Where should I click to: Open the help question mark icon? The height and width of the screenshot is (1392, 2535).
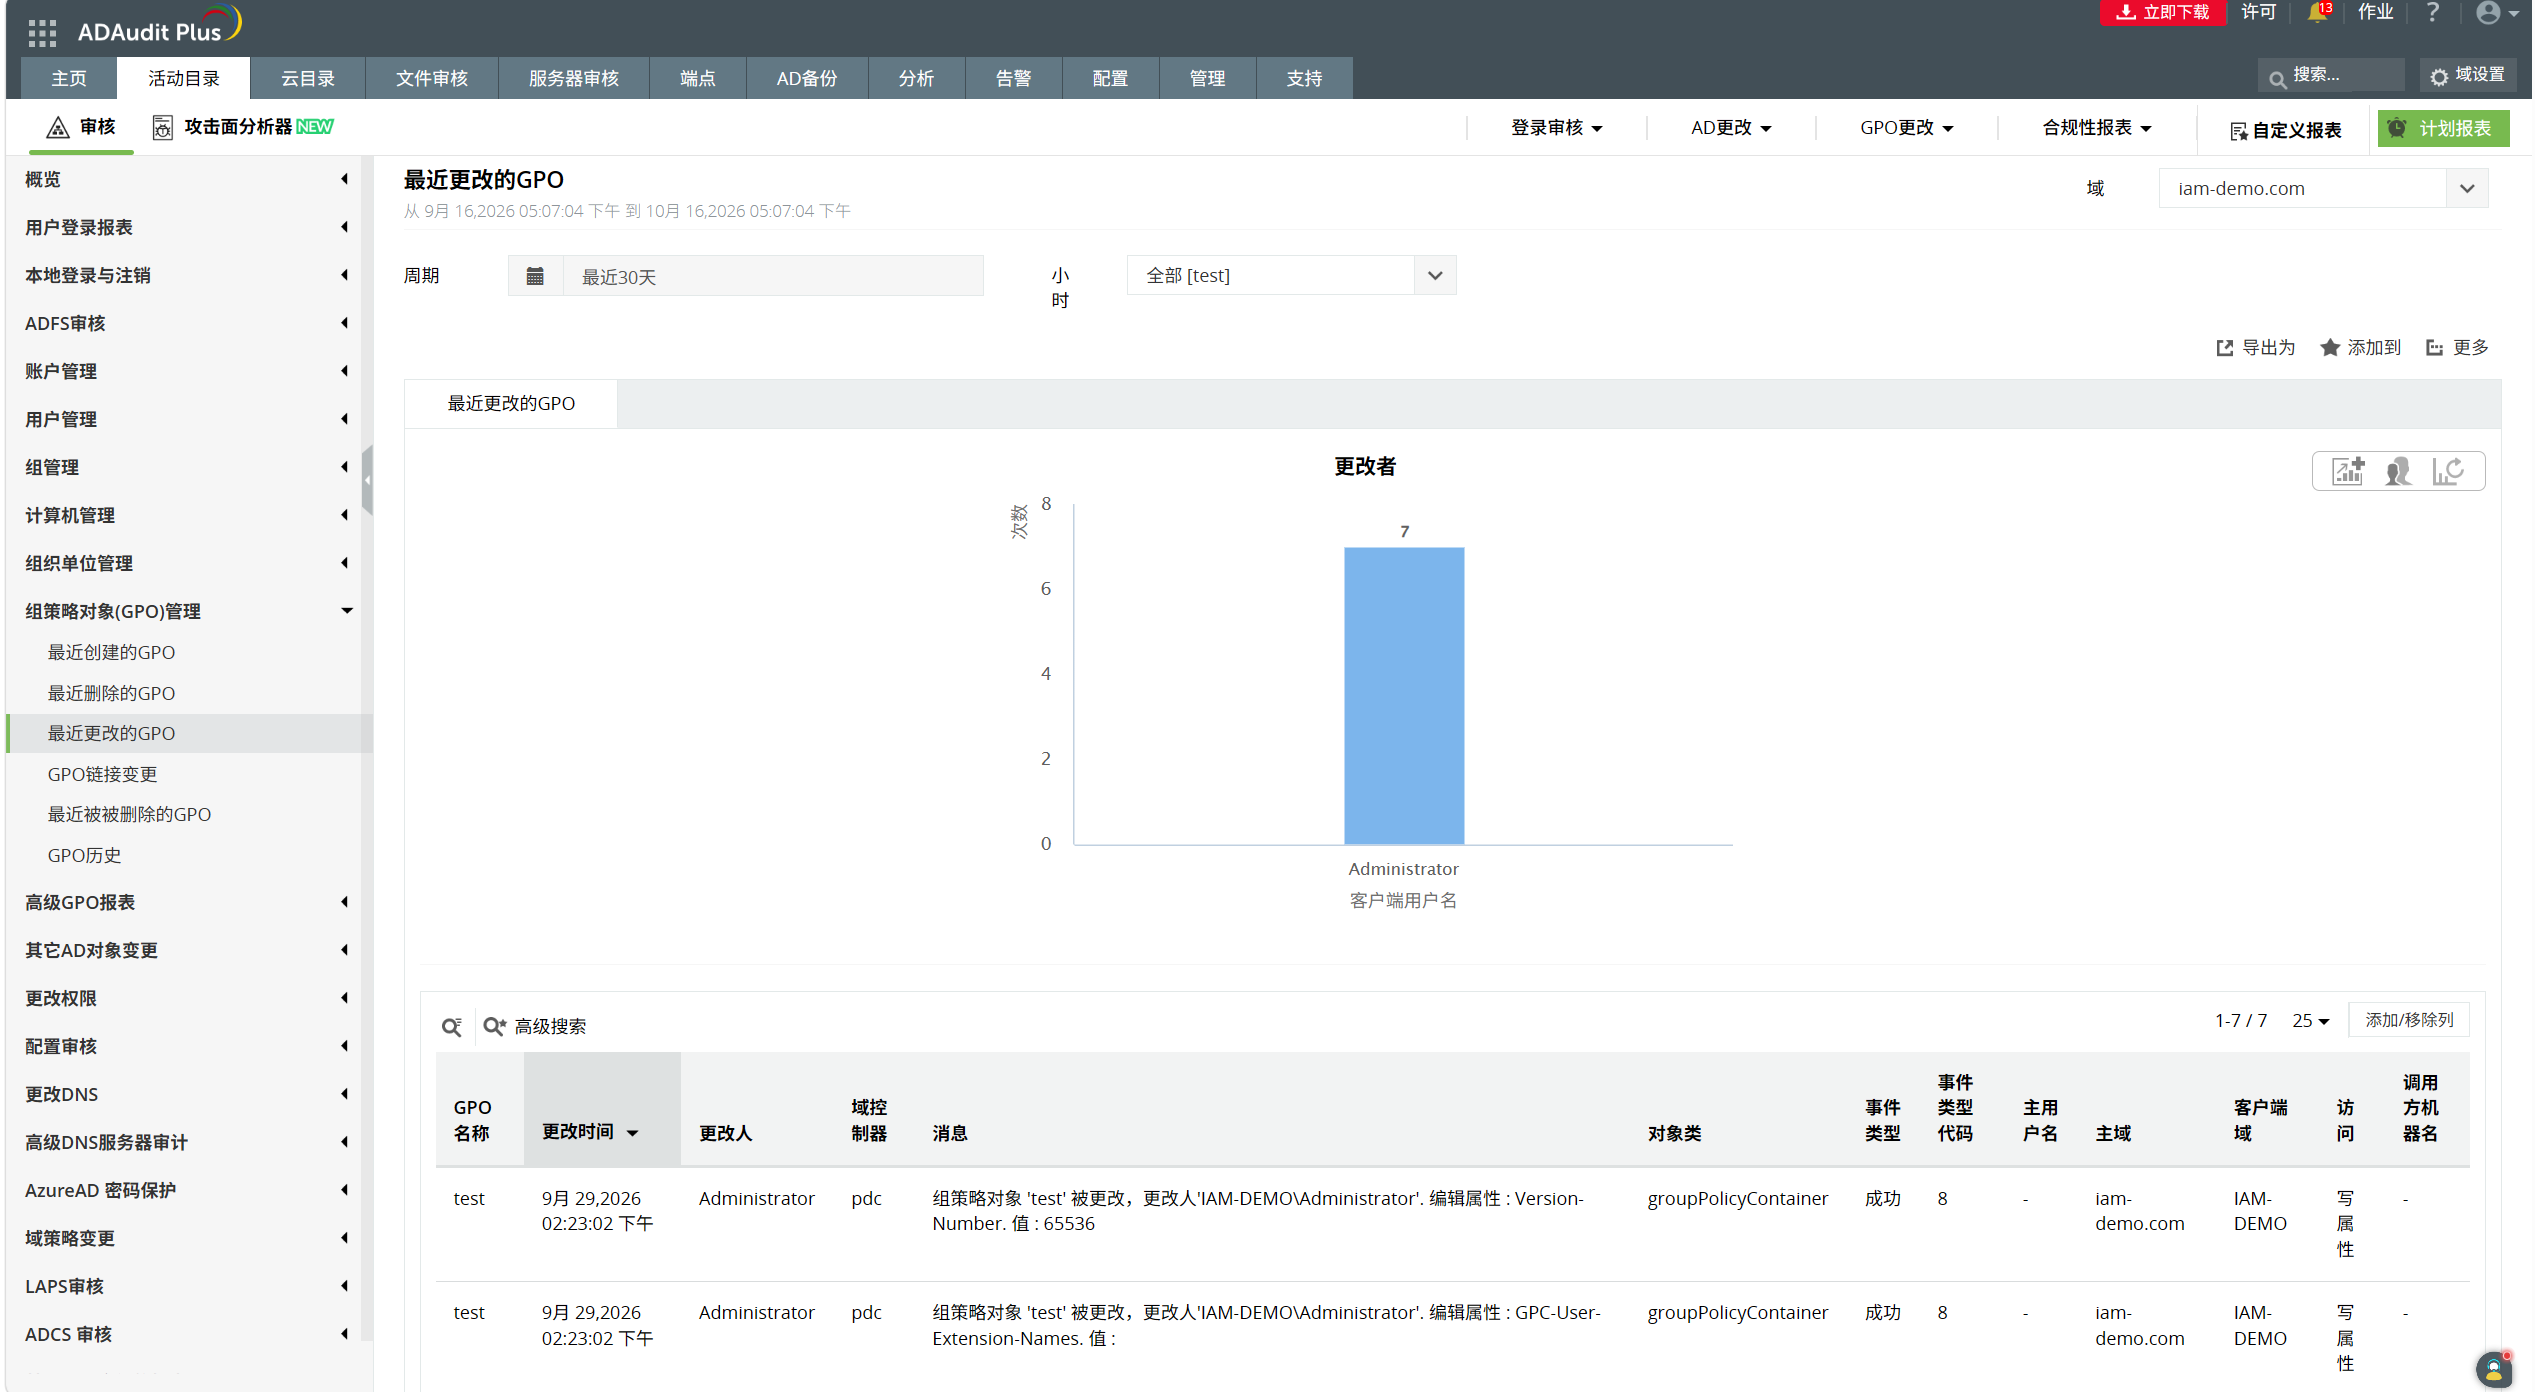(x=2433, y=12)
